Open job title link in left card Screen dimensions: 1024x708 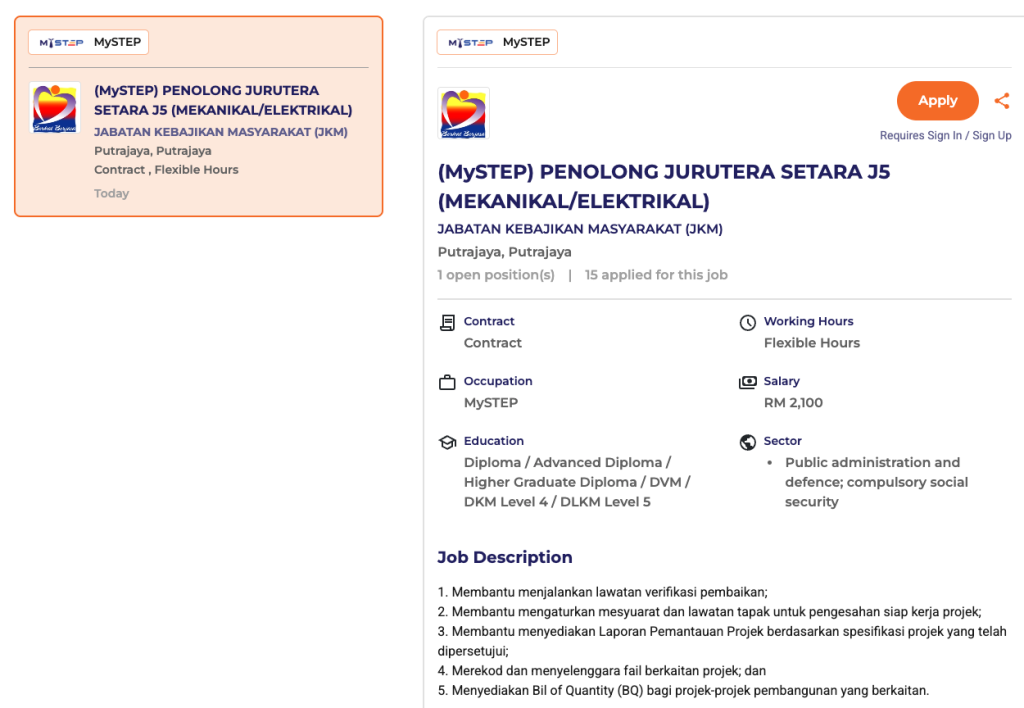[222, 100]
